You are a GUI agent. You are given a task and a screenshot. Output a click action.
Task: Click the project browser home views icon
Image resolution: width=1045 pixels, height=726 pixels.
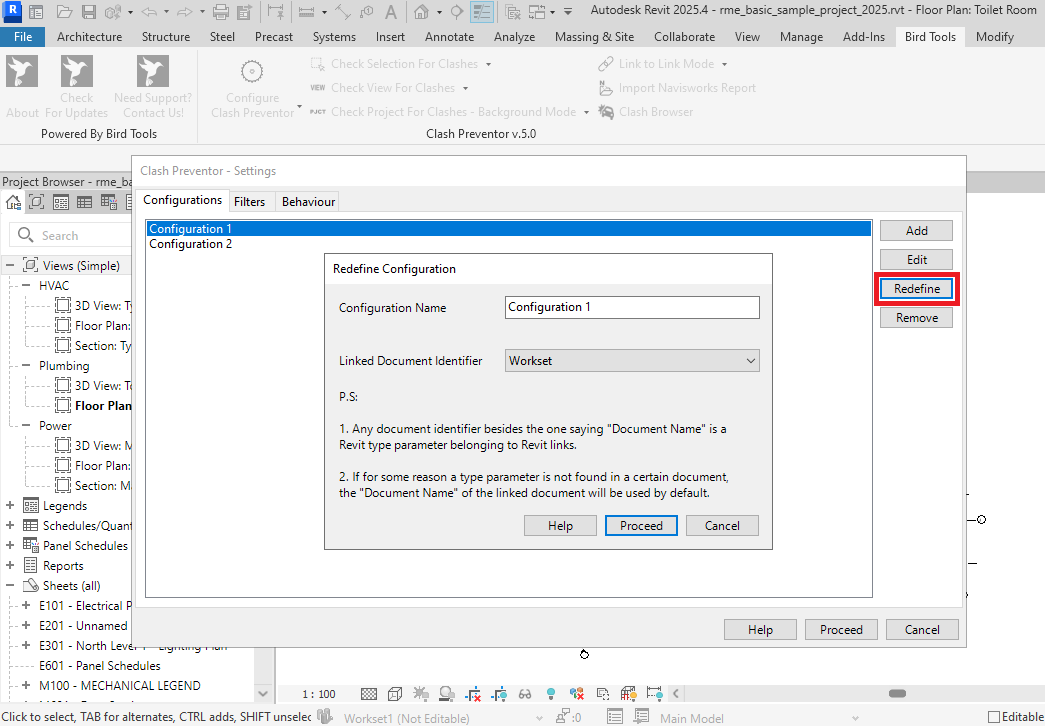click(13, 202)
